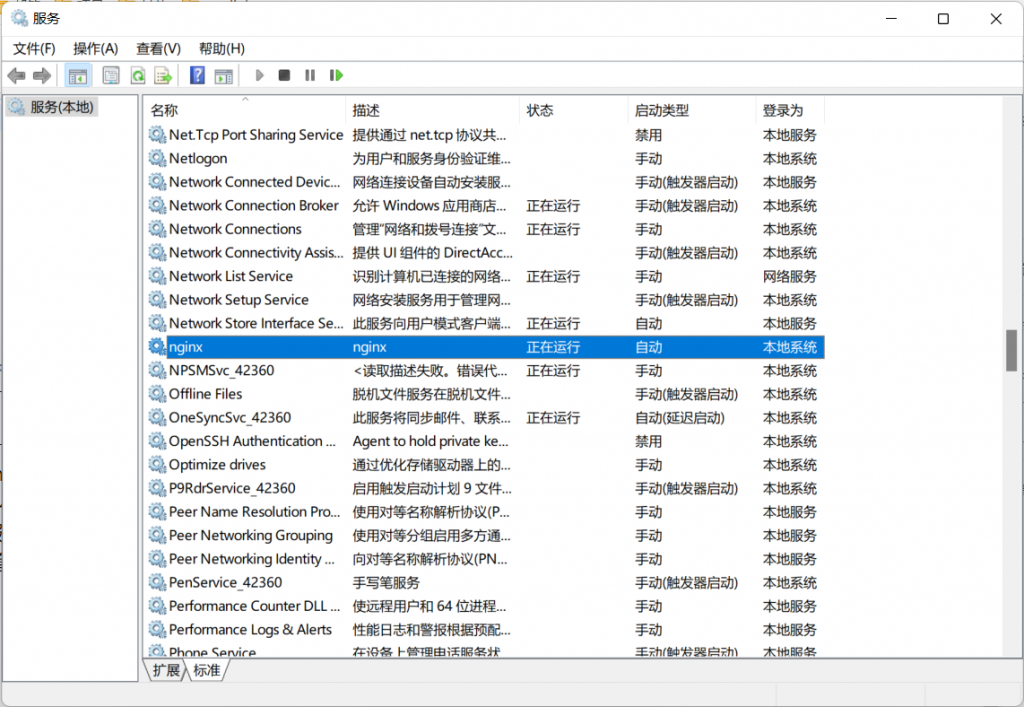Screen dimensions: 1024x707
Task: Open Help via blue question mark icon
Action: [x=197, y=75]
